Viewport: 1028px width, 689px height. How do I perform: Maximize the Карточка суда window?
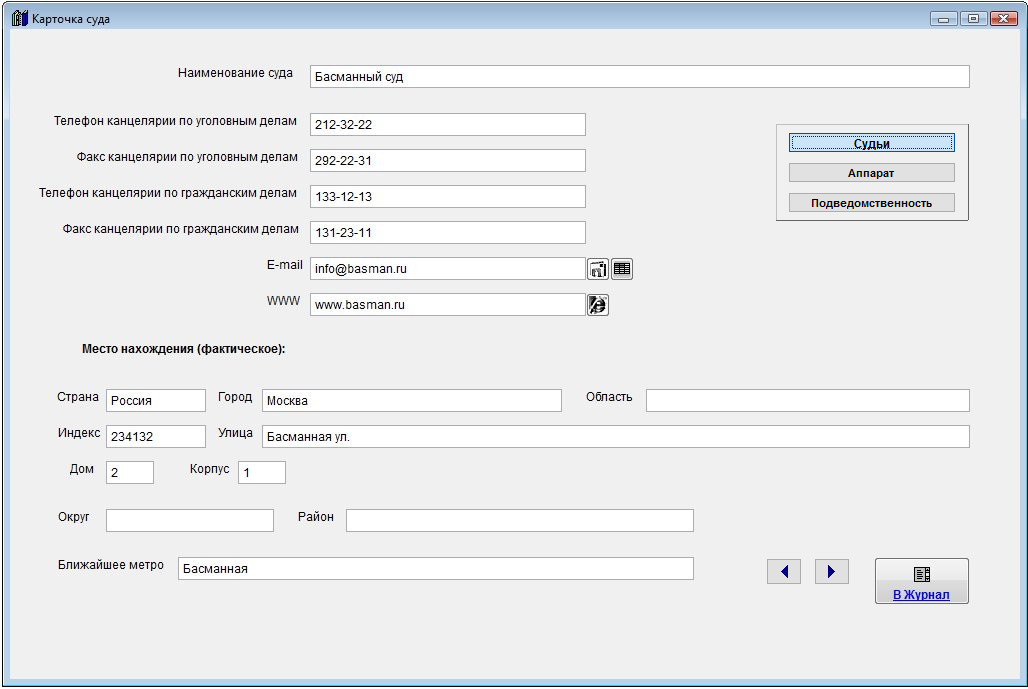pyautogui.click(x=972, y=19)
